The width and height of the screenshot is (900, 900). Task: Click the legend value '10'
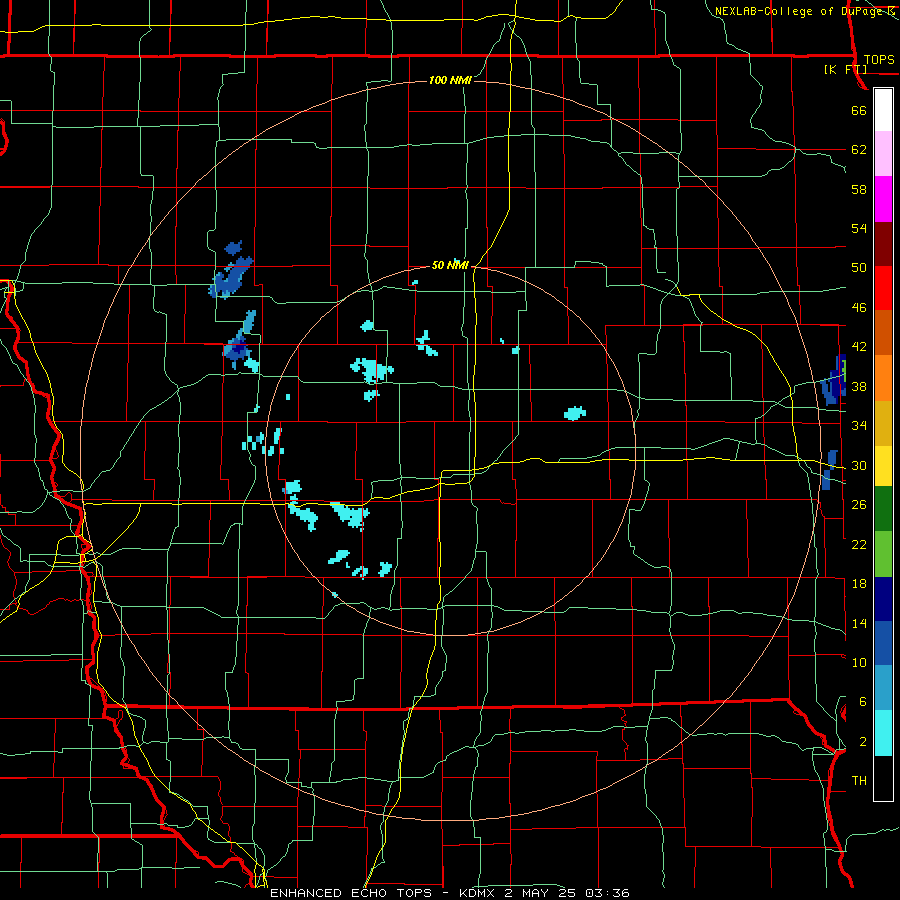tap(859, 662)
